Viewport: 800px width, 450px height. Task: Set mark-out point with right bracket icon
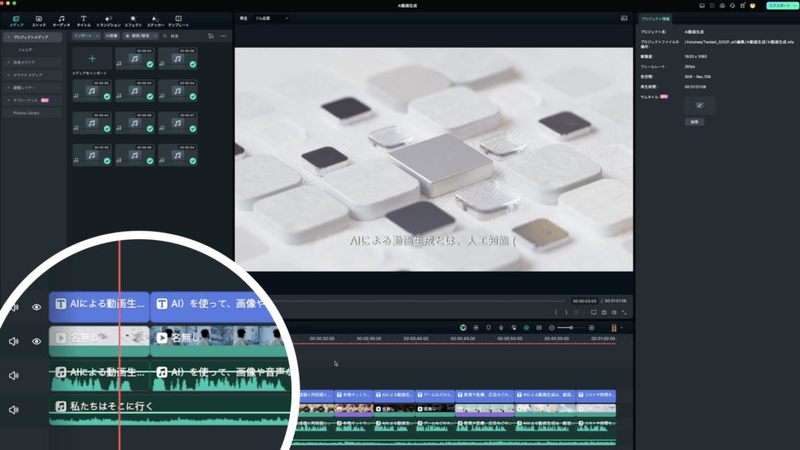click(x=566, y=312)
